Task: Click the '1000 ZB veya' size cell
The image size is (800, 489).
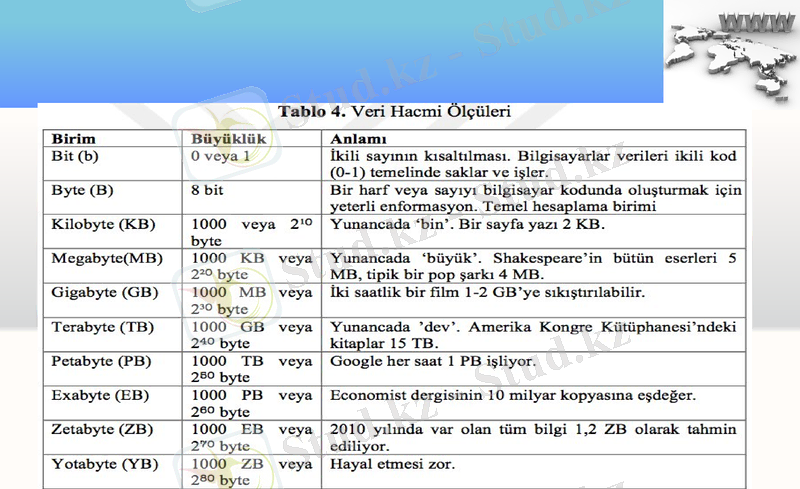Action: 252,472
